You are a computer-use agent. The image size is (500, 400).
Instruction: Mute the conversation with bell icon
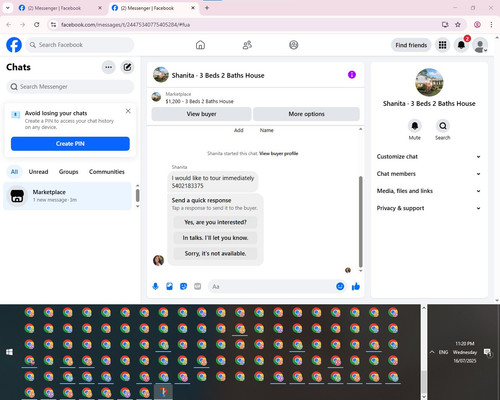tap(415, 126)
